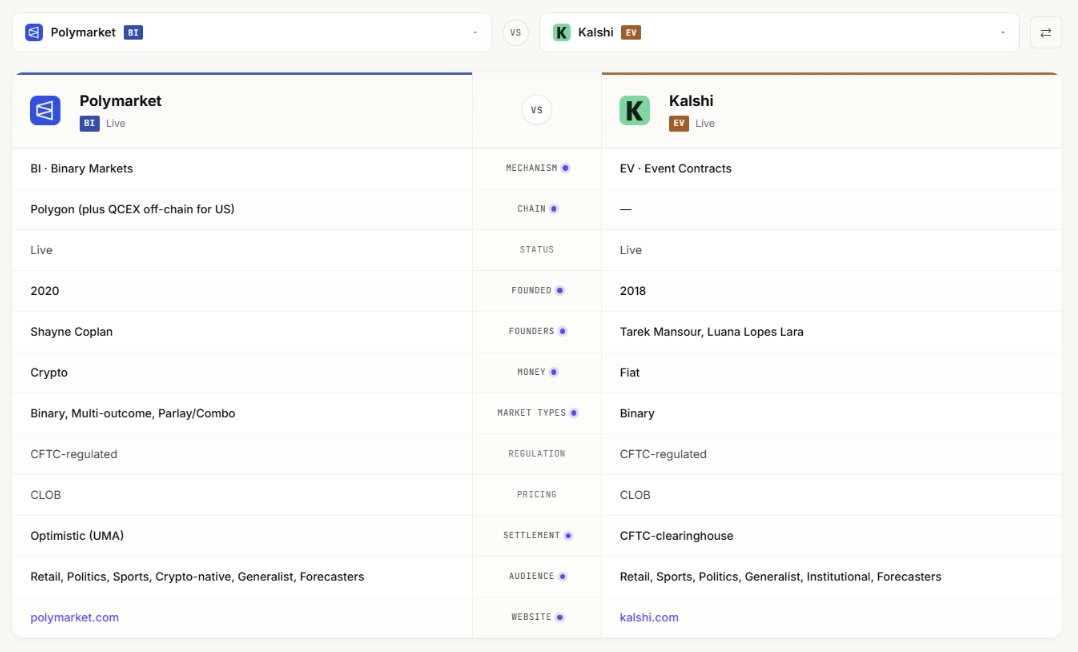Click the Polymarket heading in the card
The height and width of the screenshot is (652, 1078).
[120, 101]
